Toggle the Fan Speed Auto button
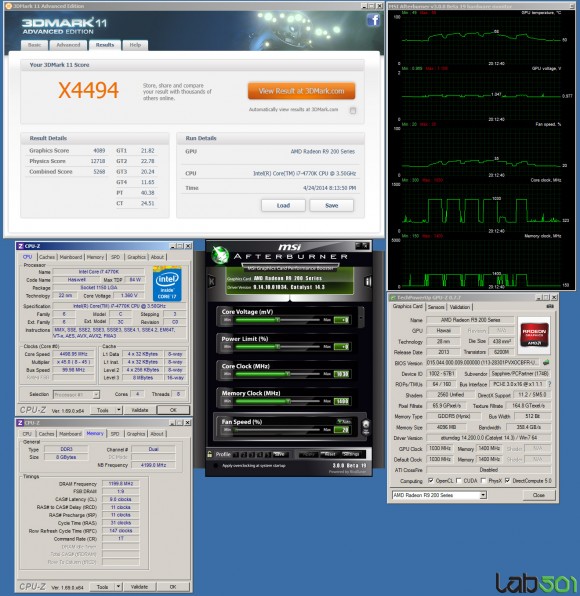The height and width of the screenshot is (596, 580). 344,421
